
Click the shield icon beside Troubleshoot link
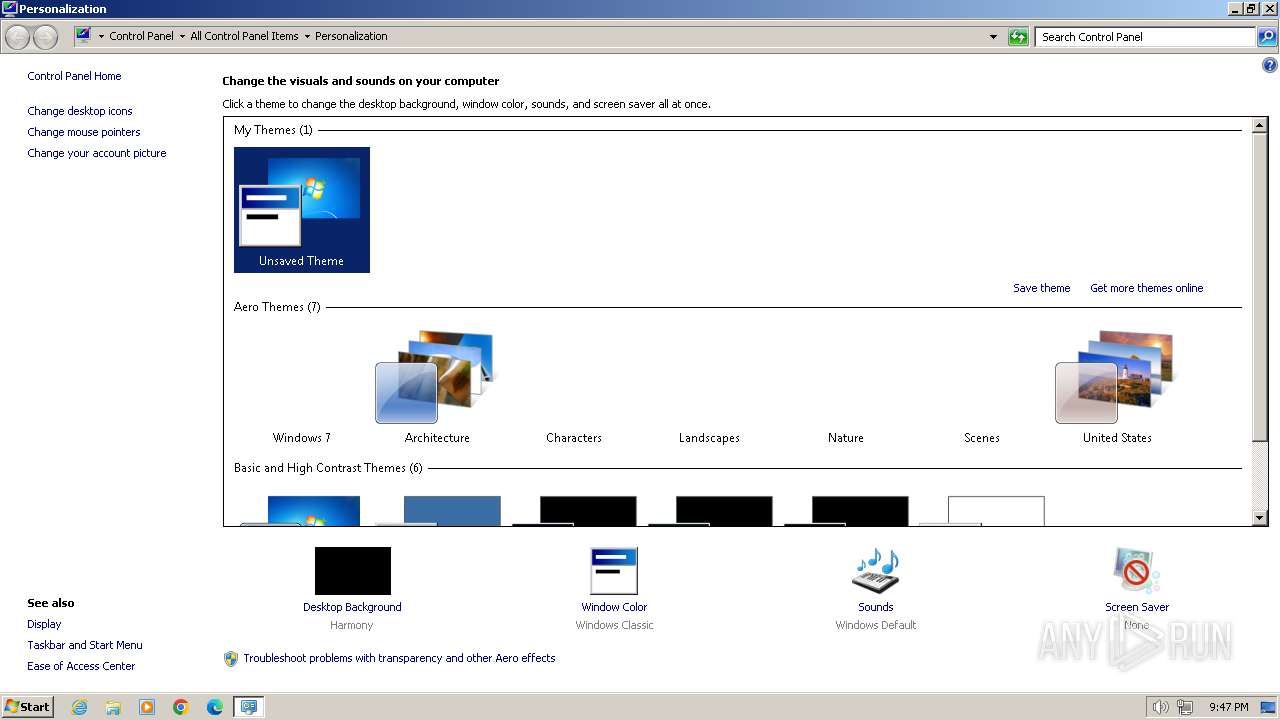pyautogui.click(x=231, y=659)
